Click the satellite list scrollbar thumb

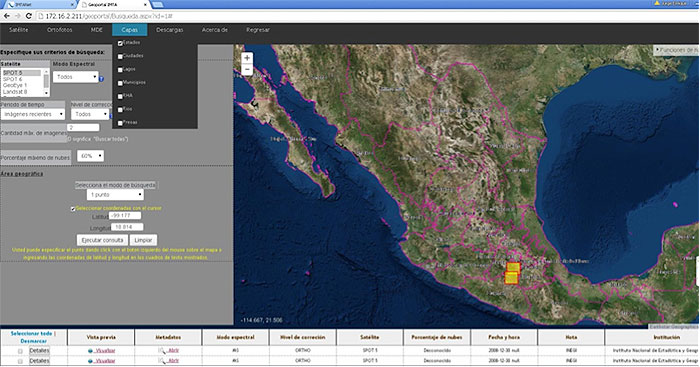pyautogui.click(x=46, y=80)
